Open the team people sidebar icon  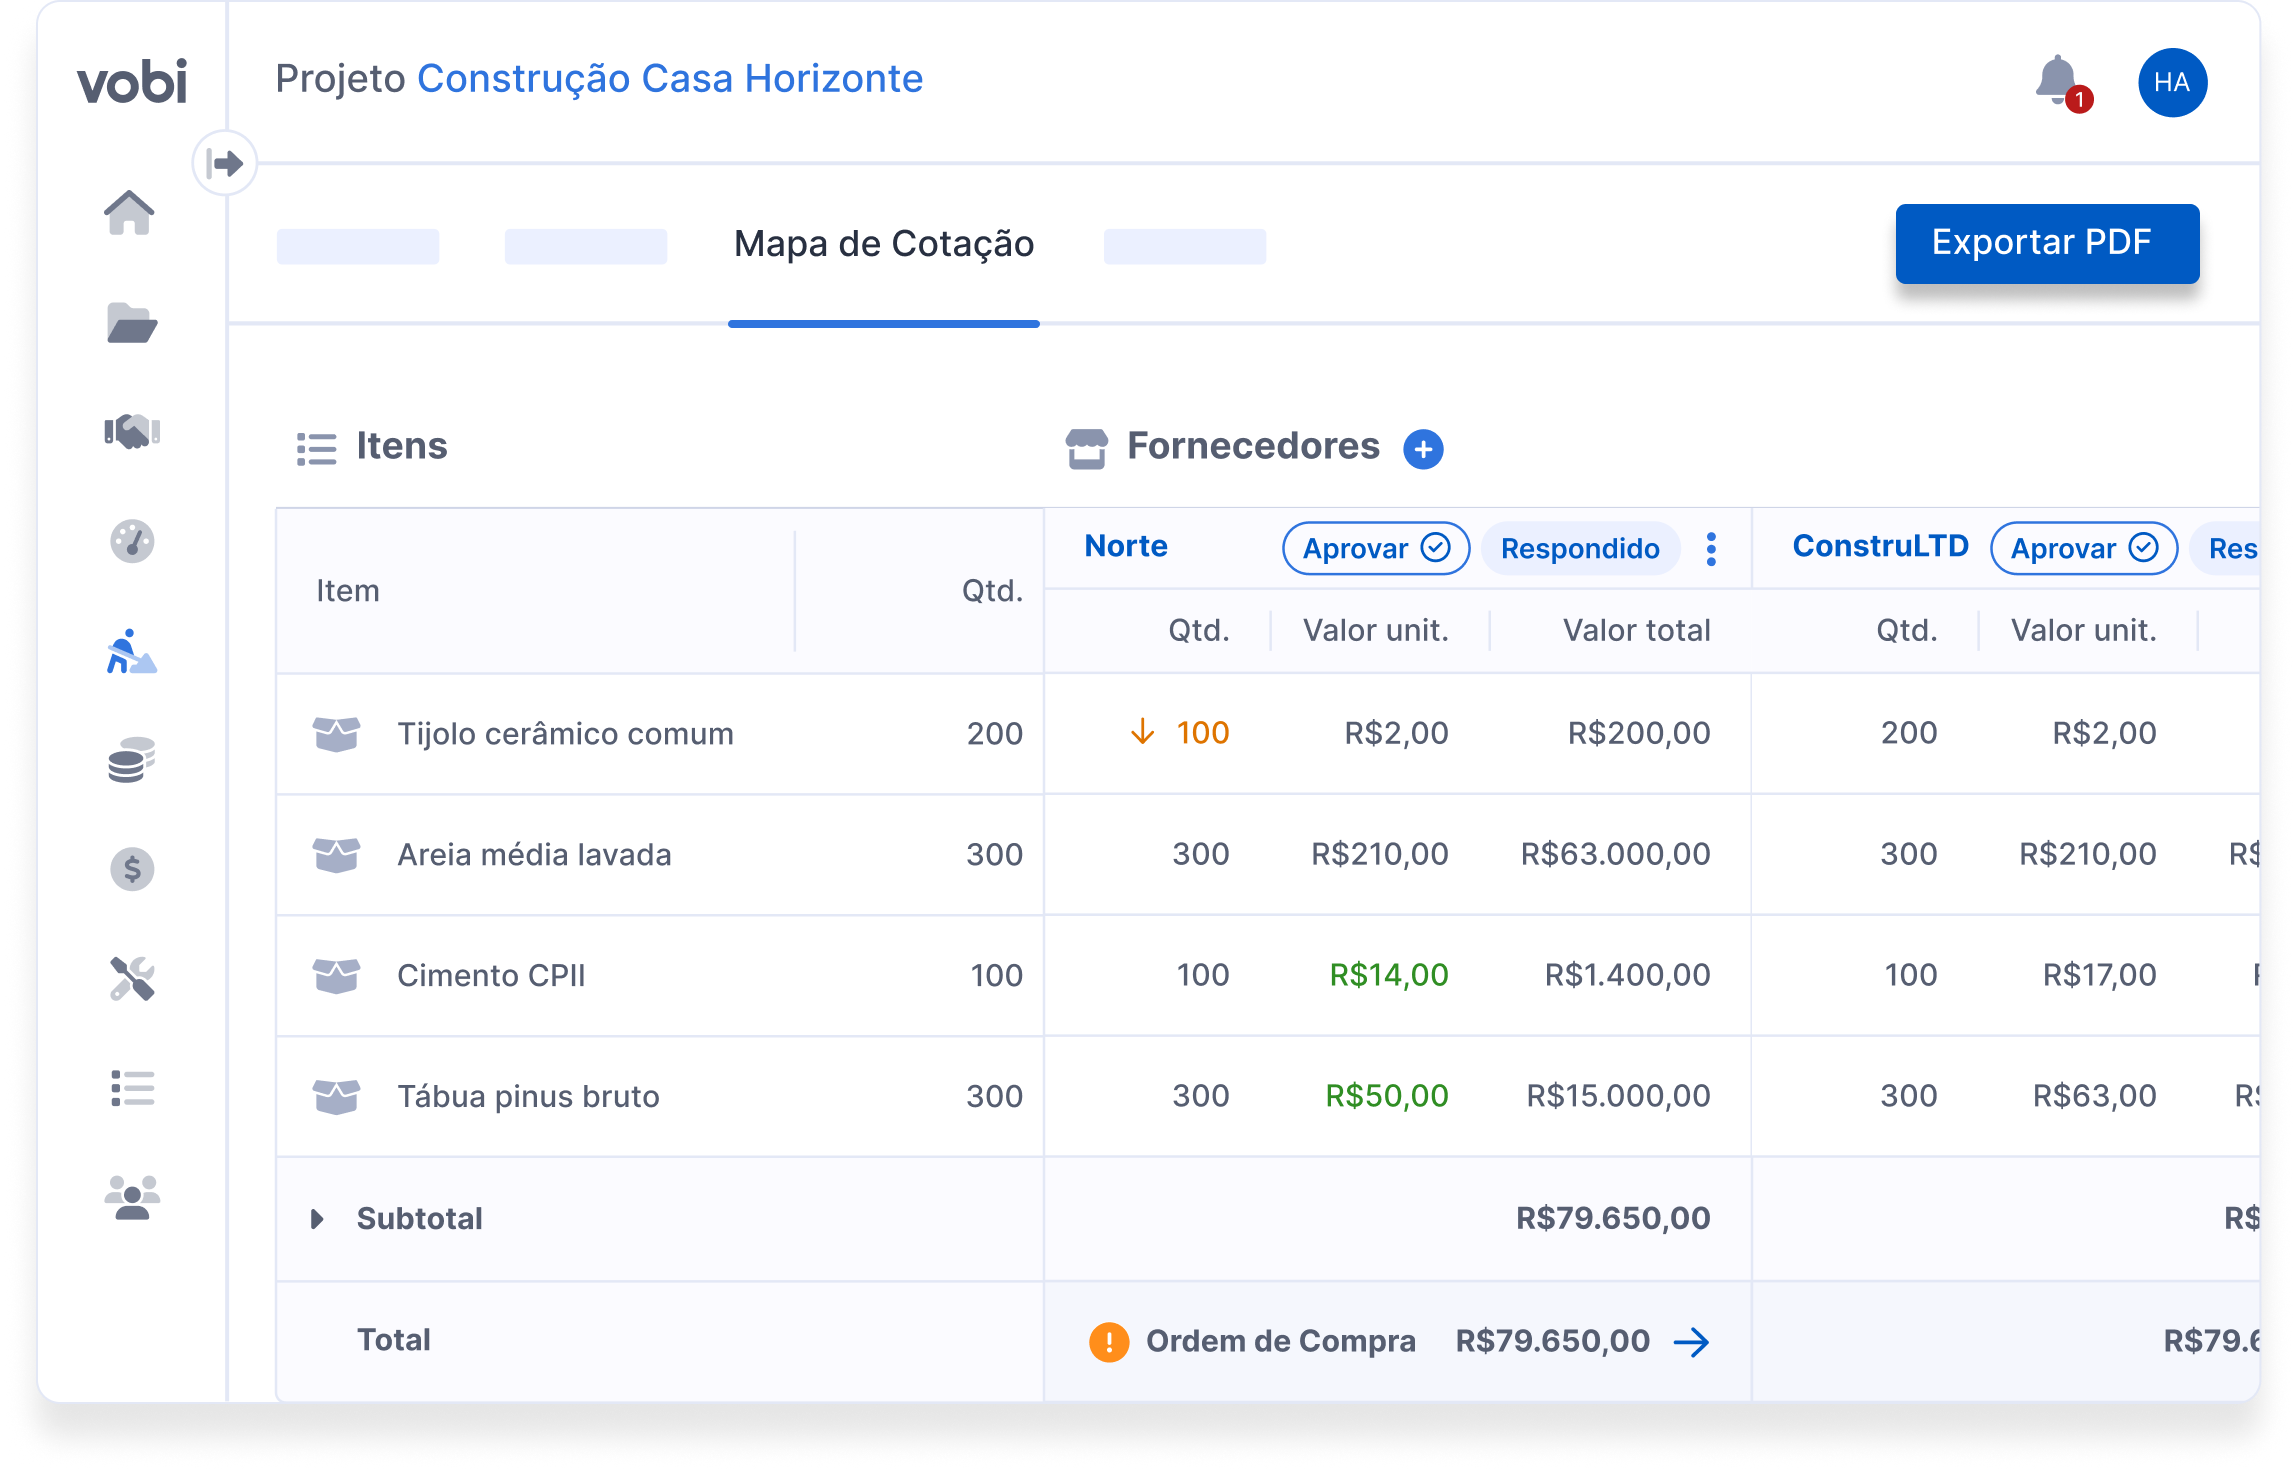coord(132,1197)
